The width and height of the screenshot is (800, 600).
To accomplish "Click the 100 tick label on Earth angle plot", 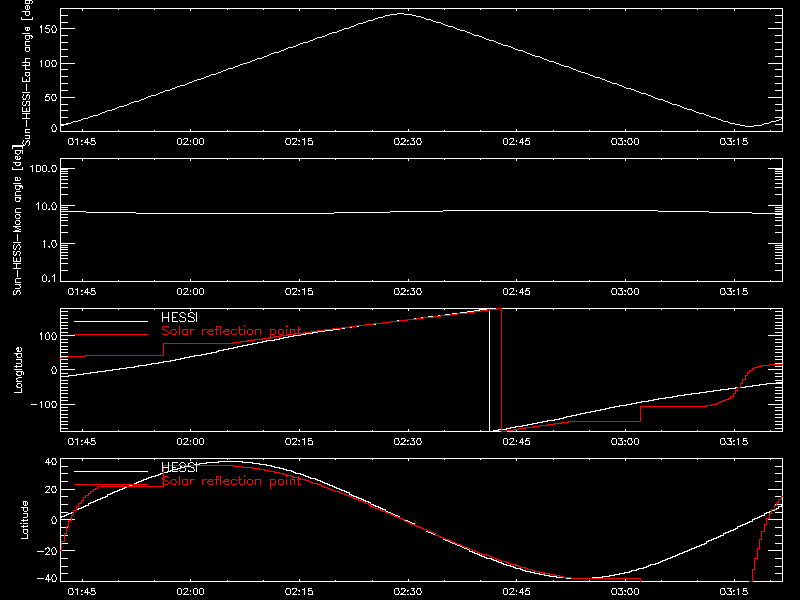I will [47, 64].
